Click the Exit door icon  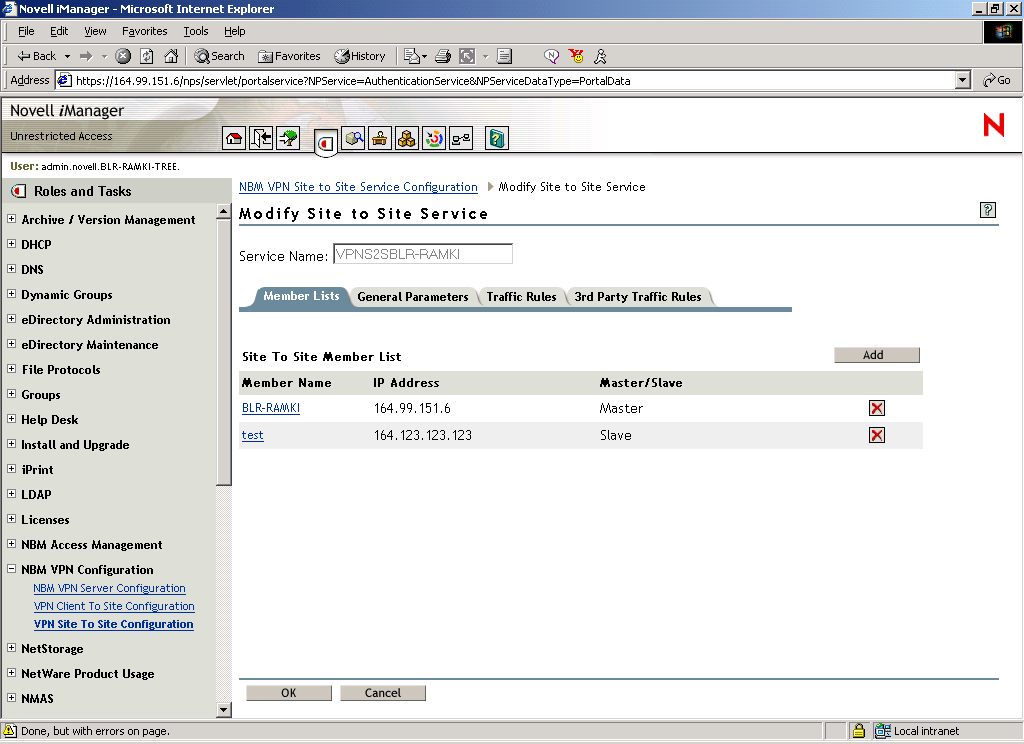pos(261,138)
